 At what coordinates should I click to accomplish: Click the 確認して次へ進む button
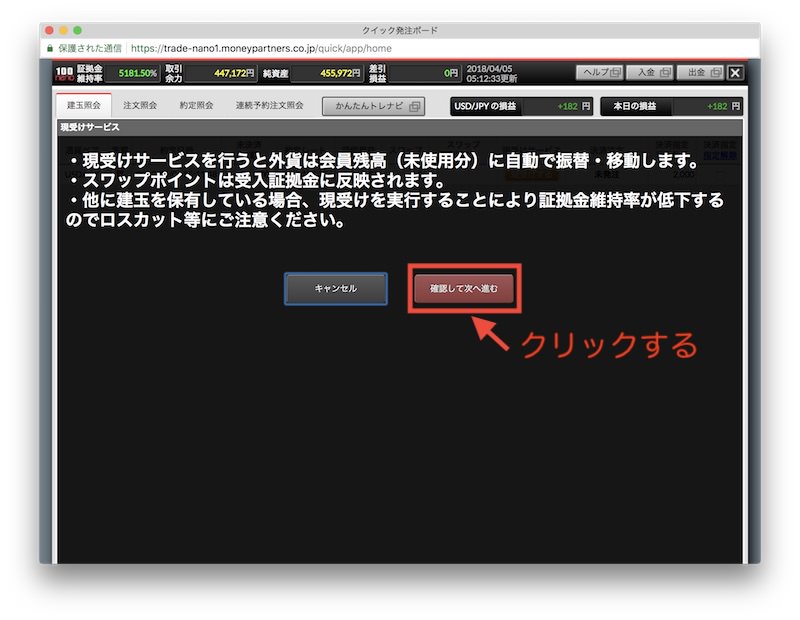464,289
